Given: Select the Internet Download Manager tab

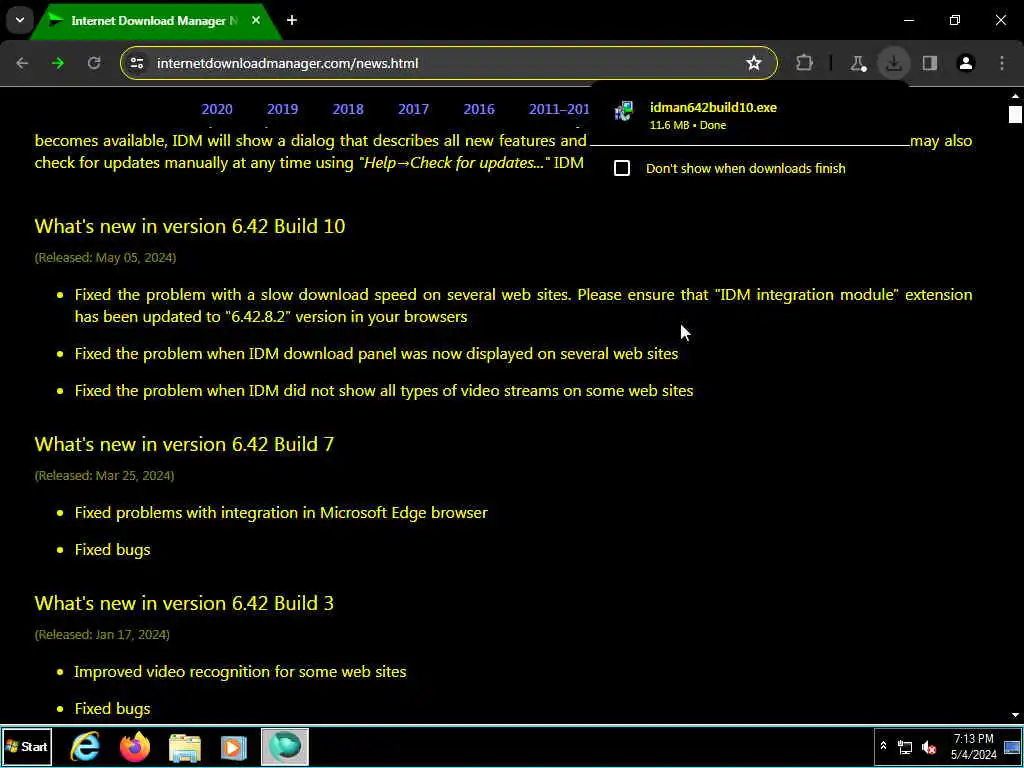Looking at the screenshot, I should pyautogui.click(x=153, y=21).
